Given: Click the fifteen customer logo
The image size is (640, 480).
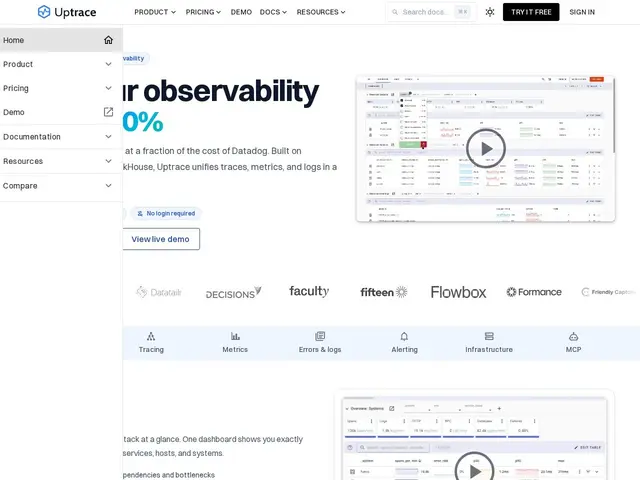Looking at the screenshot, I should 384,292.
